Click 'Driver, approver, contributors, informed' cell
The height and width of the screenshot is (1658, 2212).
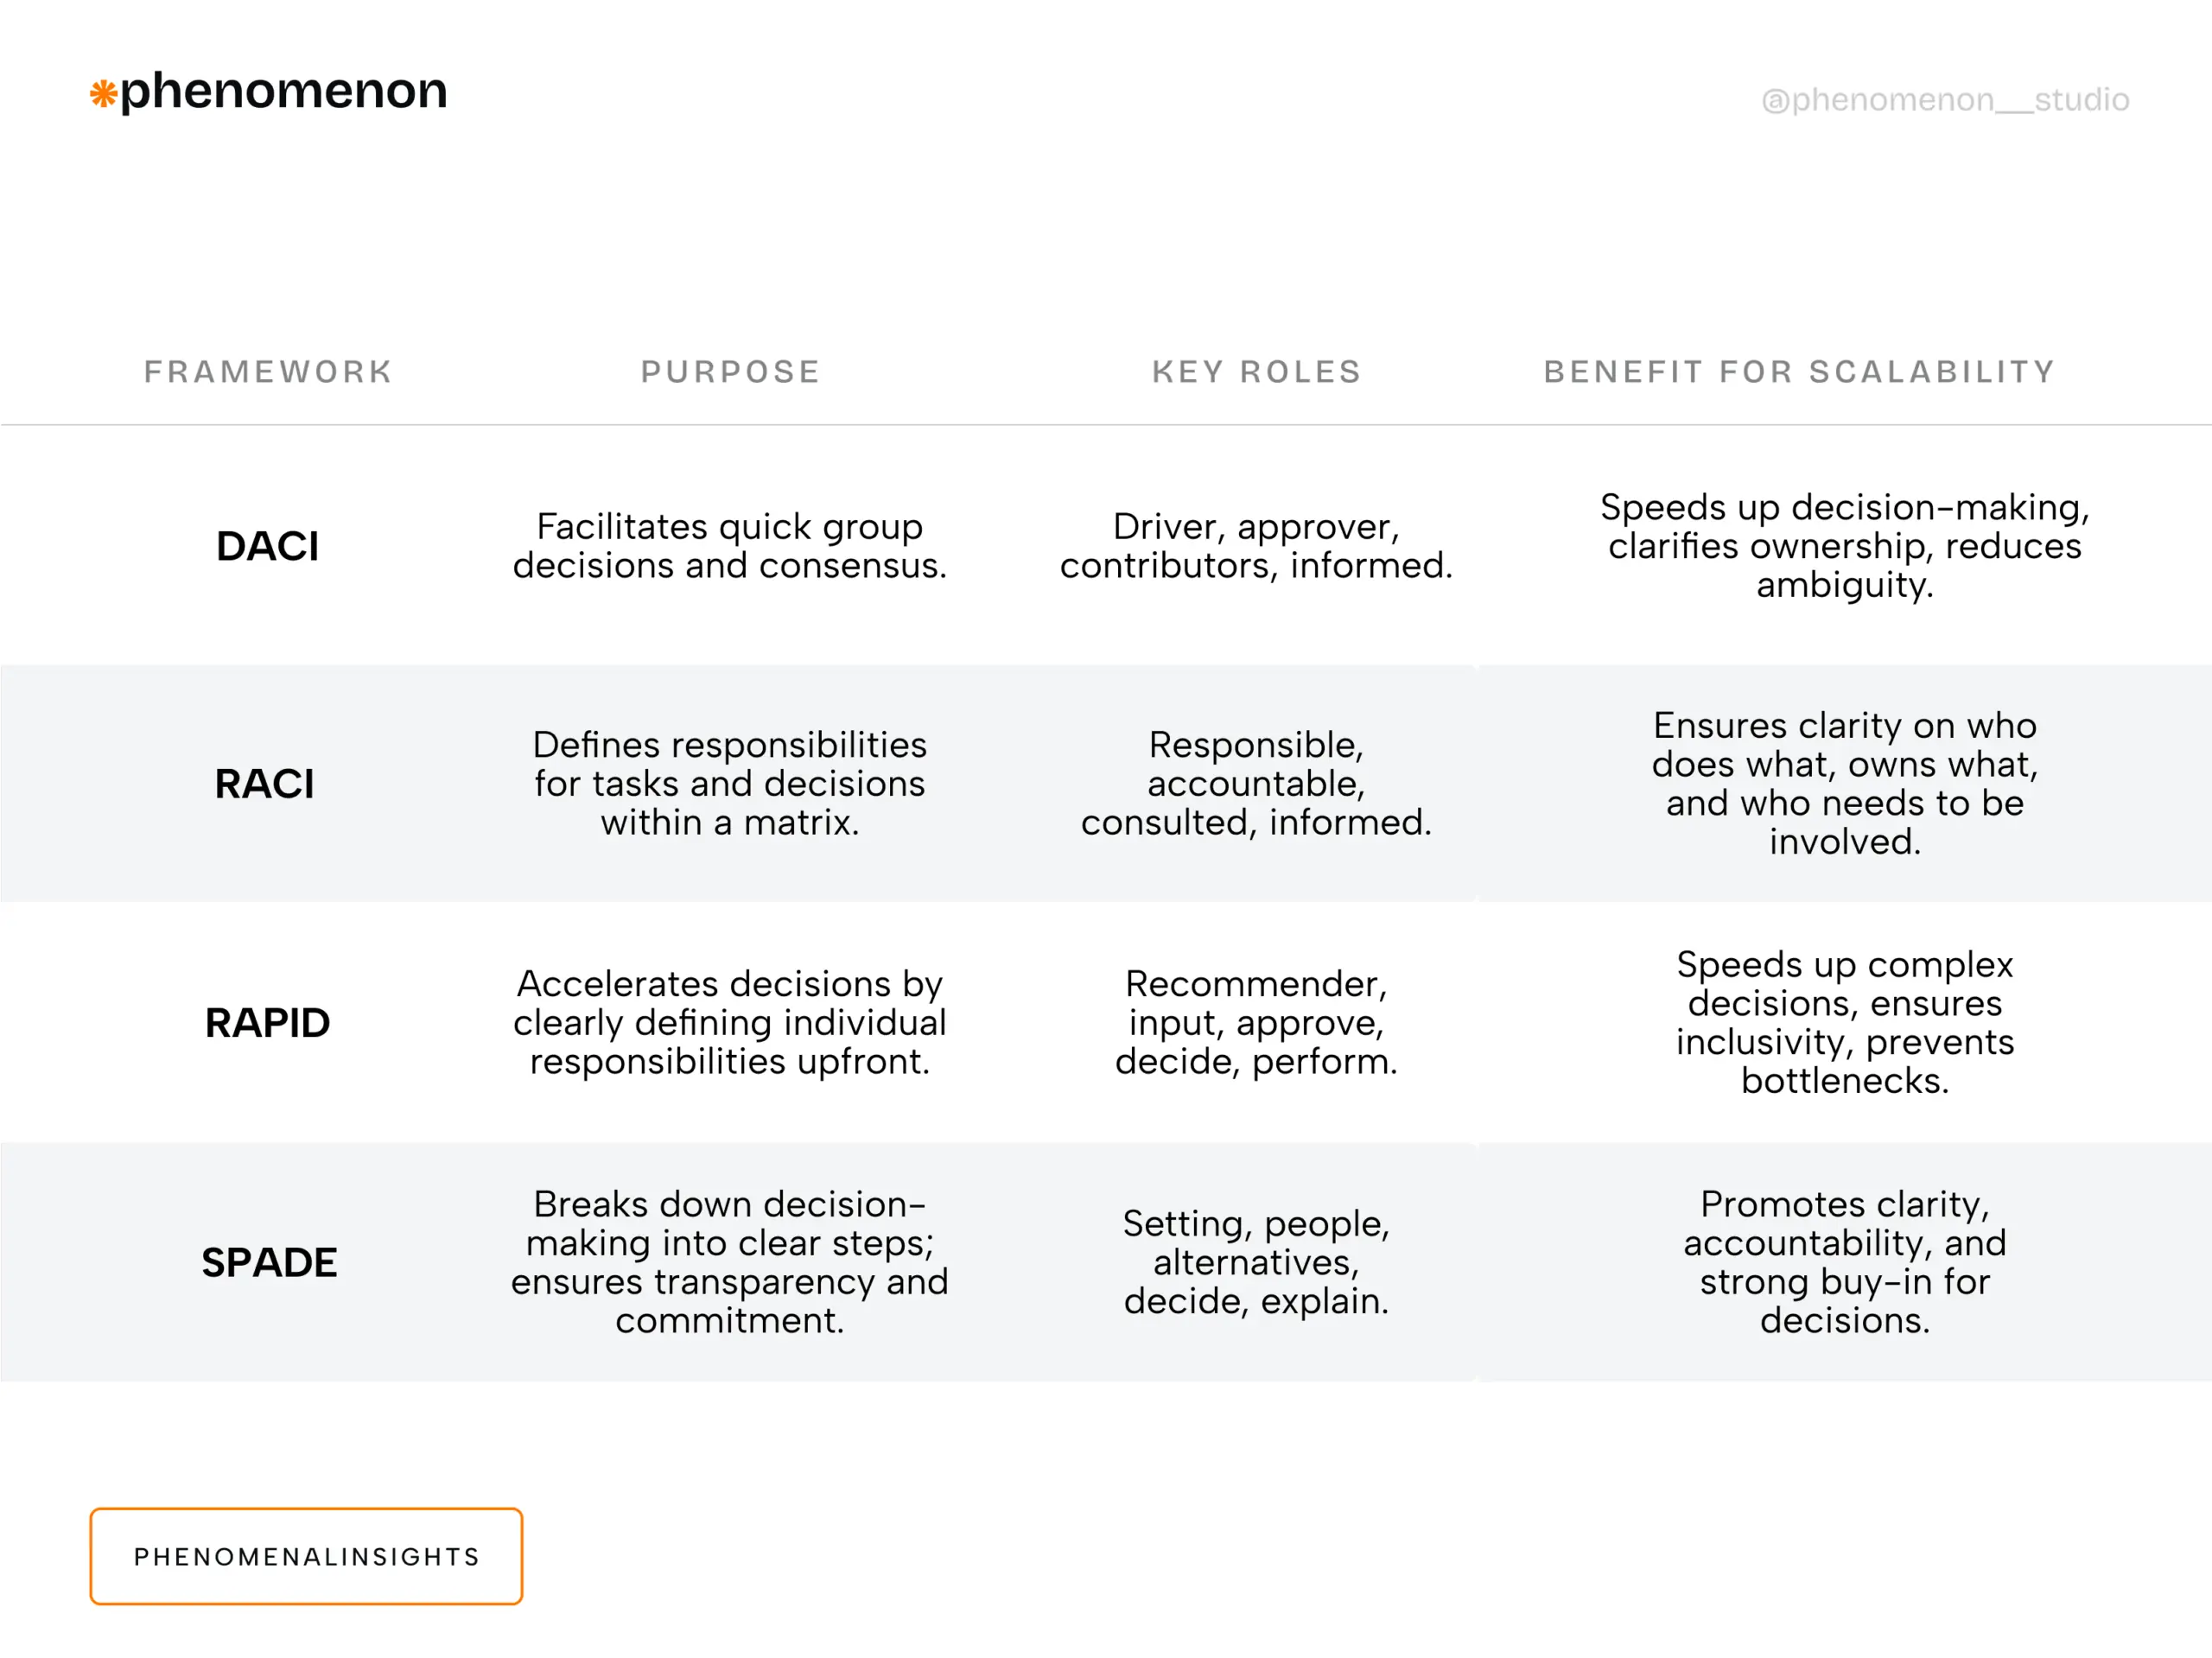1256,546
